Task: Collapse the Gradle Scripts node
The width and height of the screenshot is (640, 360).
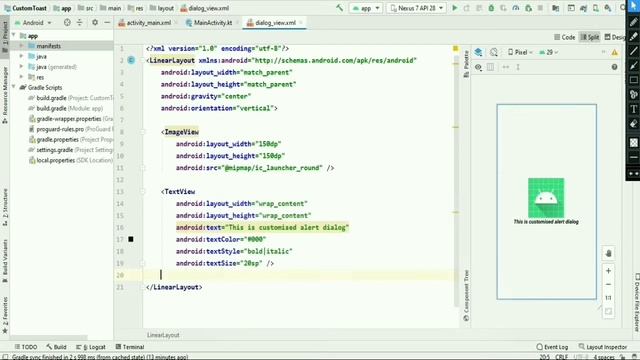Action: (14, 87)
